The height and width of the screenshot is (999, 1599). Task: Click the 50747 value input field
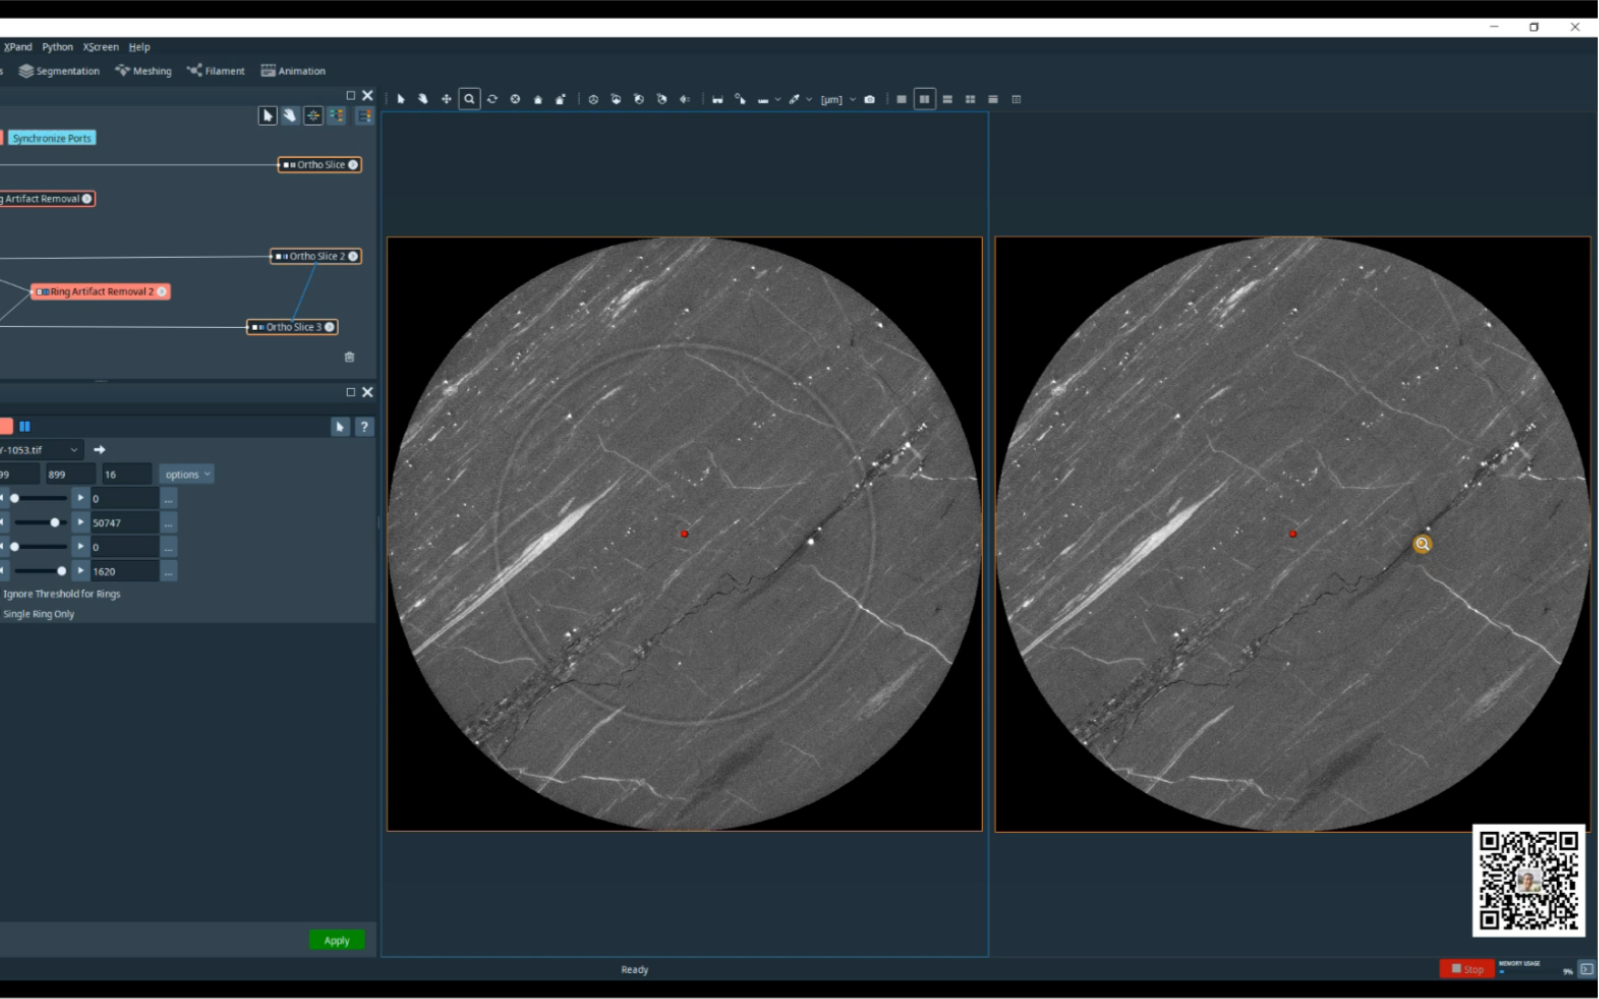pyautogui.click(x=124, y=523)
